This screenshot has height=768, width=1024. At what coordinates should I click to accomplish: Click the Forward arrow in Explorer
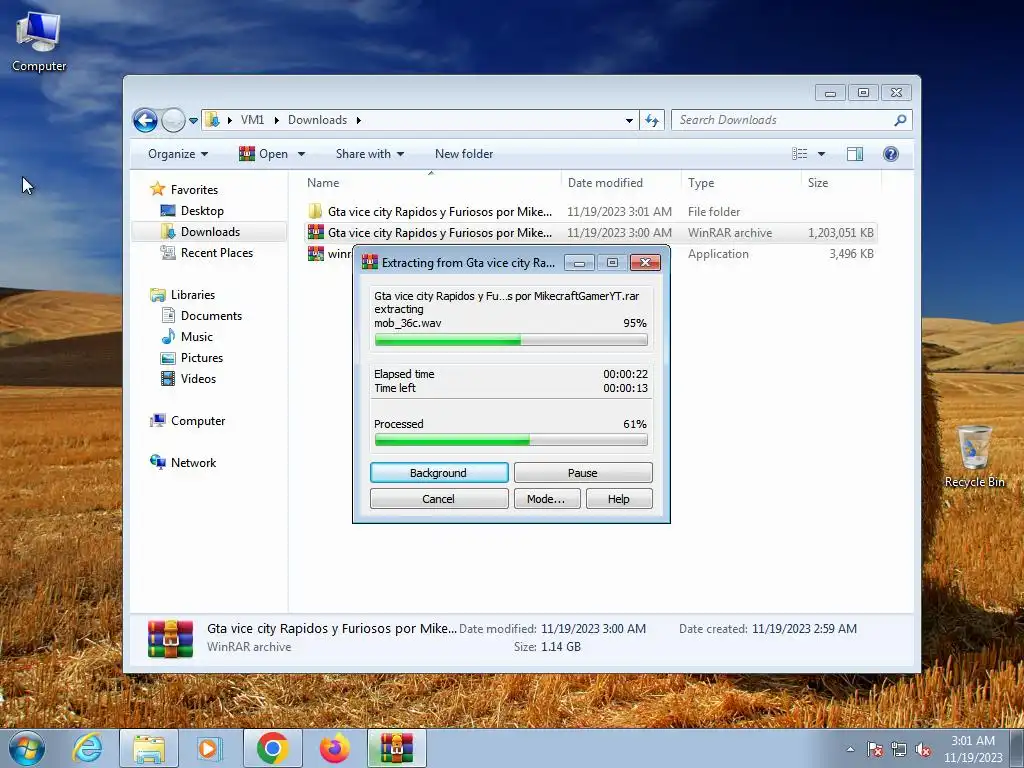click(173, 120)
